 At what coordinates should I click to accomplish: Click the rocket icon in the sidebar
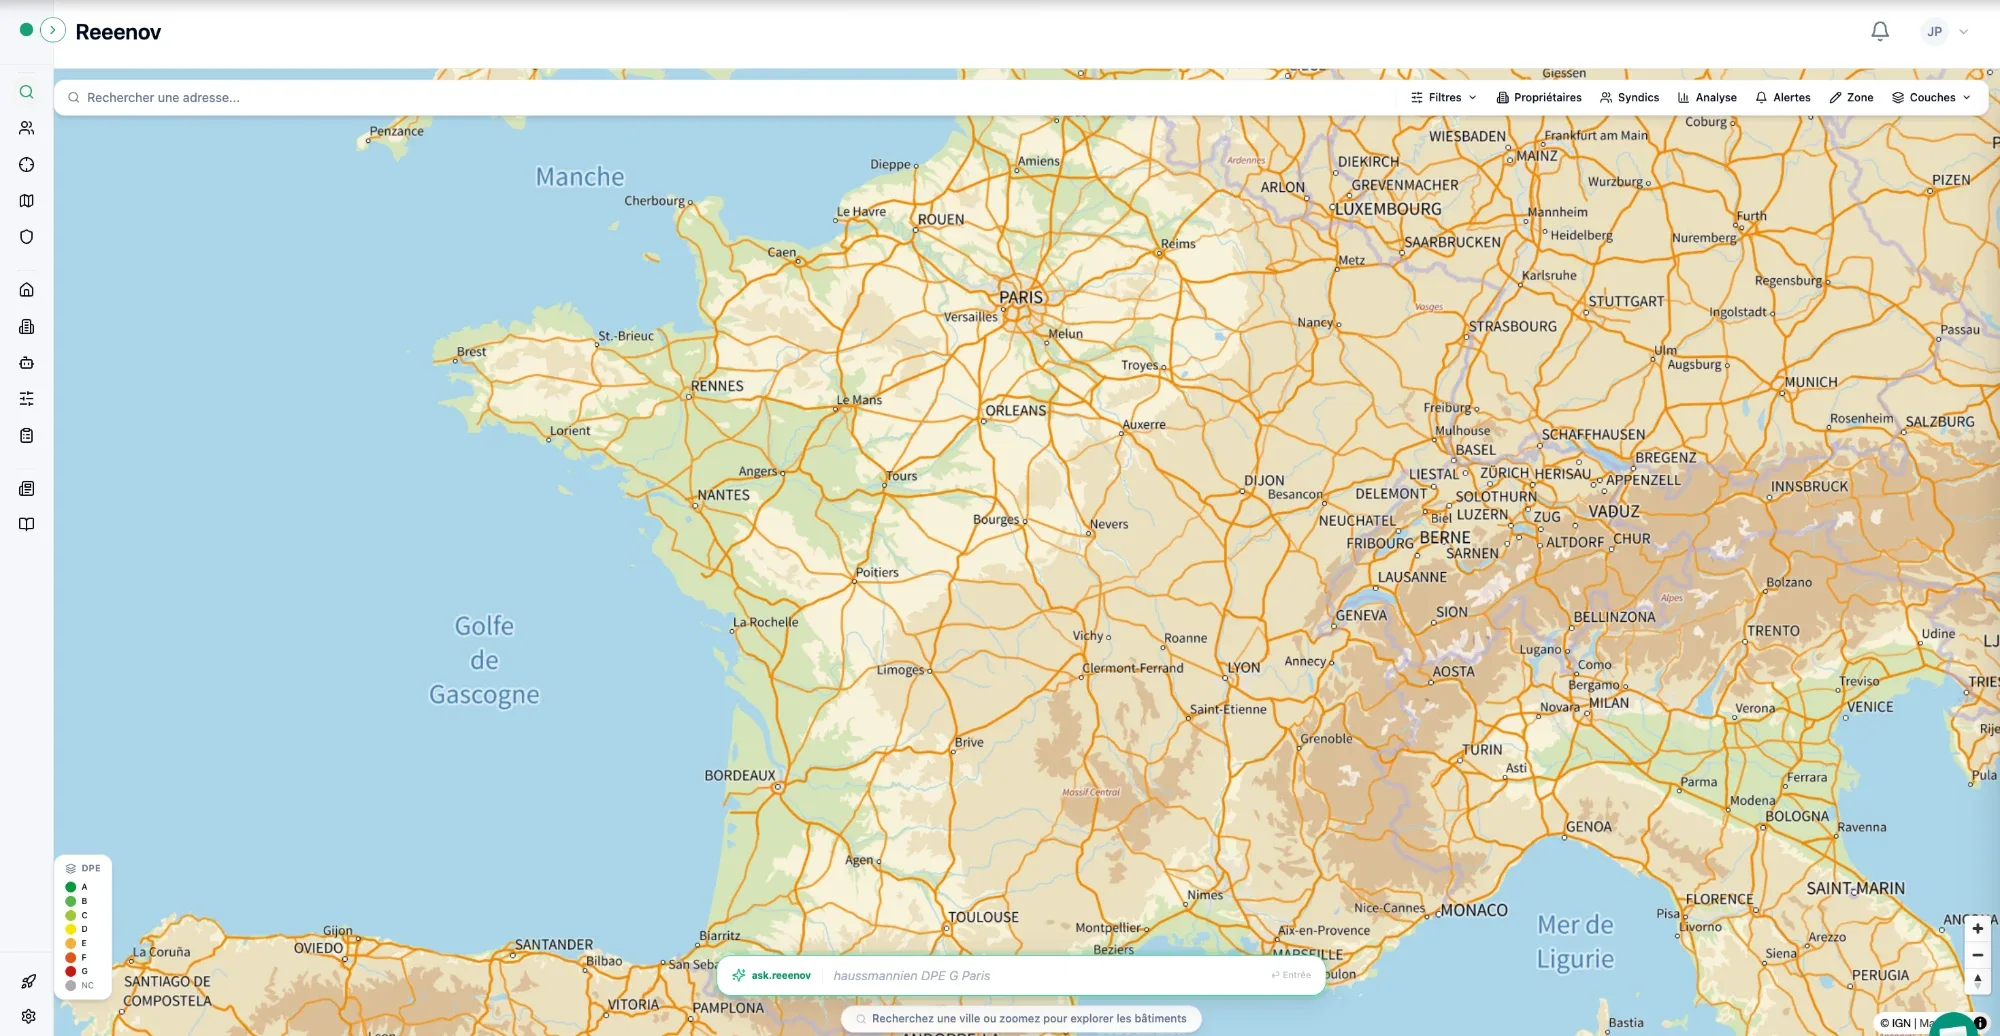(x=28, y=982)
